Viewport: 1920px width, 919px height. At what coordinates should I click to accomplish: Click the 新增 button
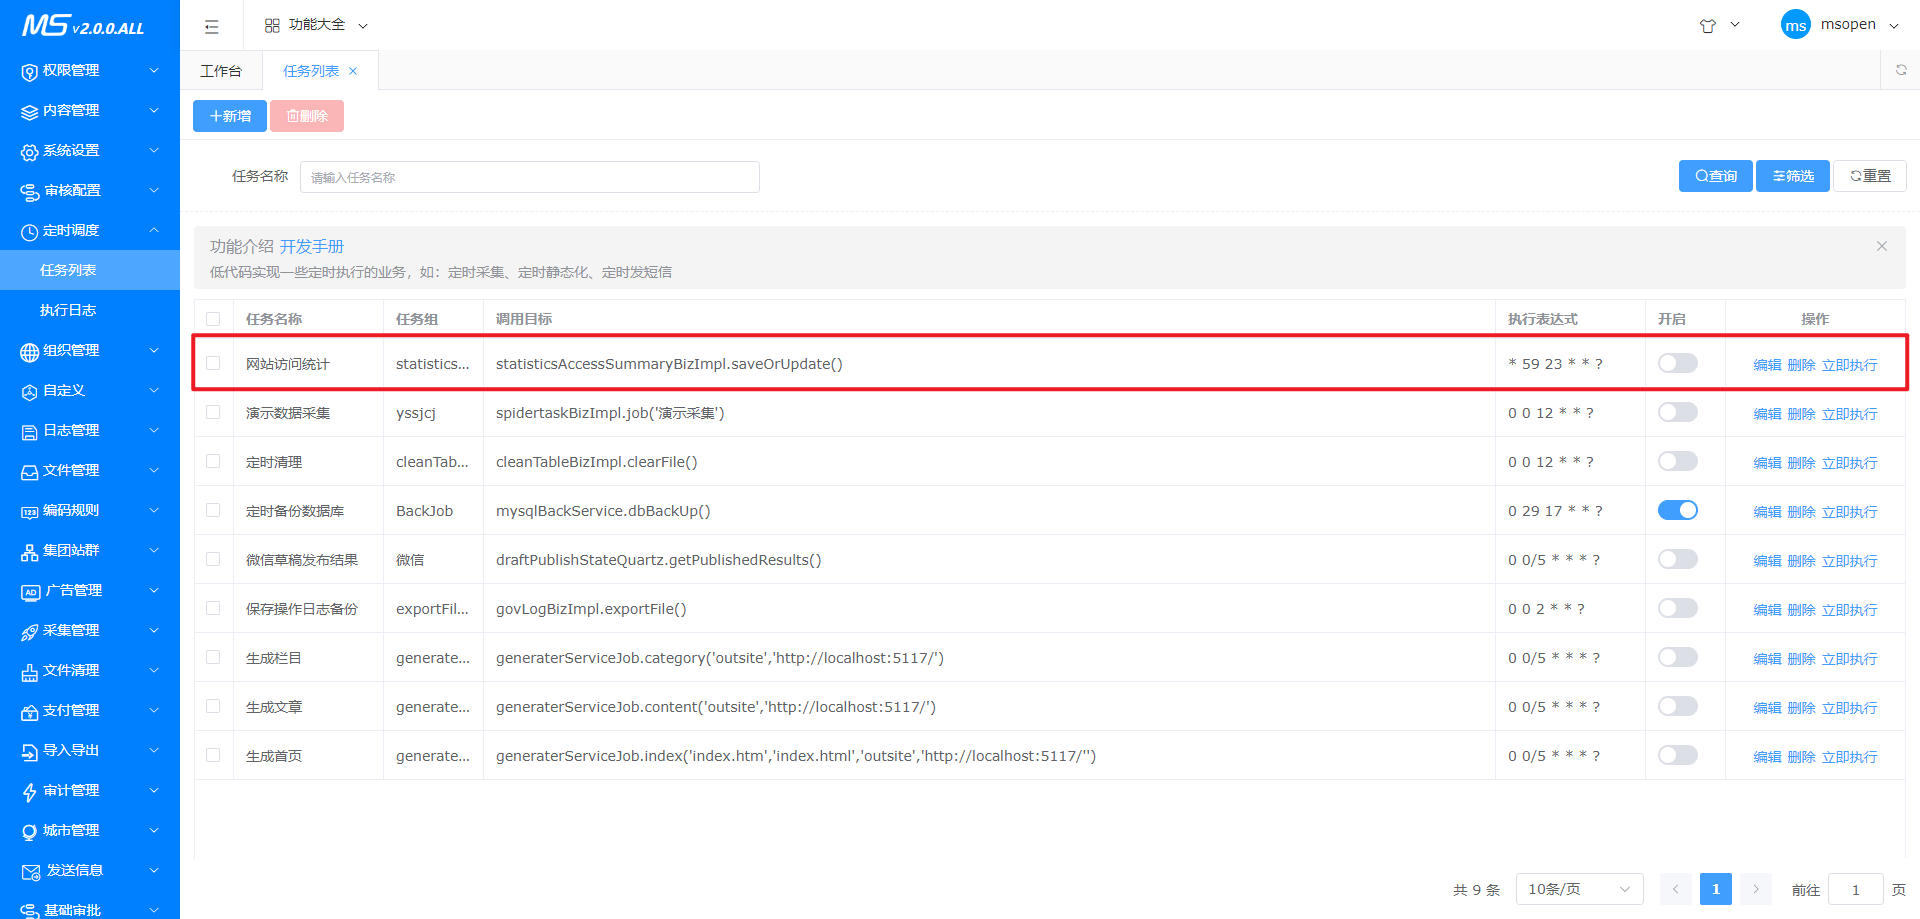pyautogui.click(x=230, y=116)
